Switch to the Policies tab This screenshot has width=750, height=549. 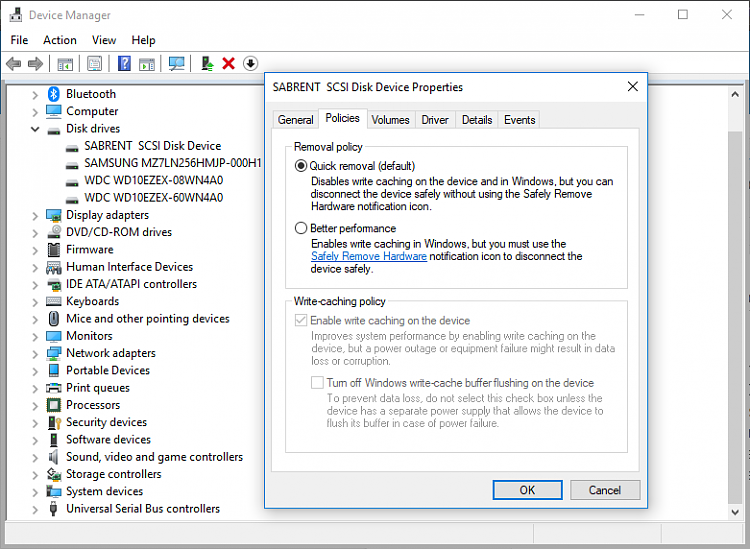click(x=342, y=118)
